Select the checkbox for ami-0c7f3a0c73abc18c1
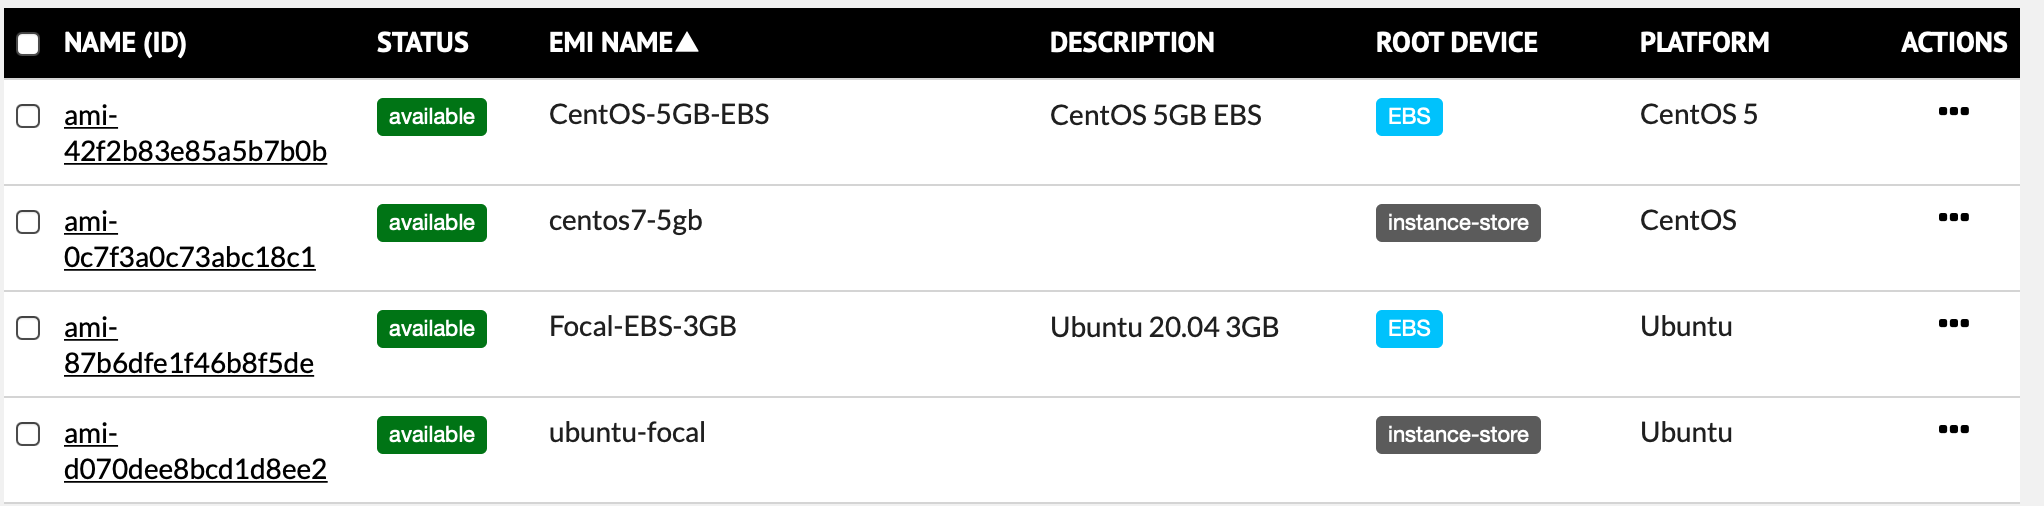 coord(28,222)
